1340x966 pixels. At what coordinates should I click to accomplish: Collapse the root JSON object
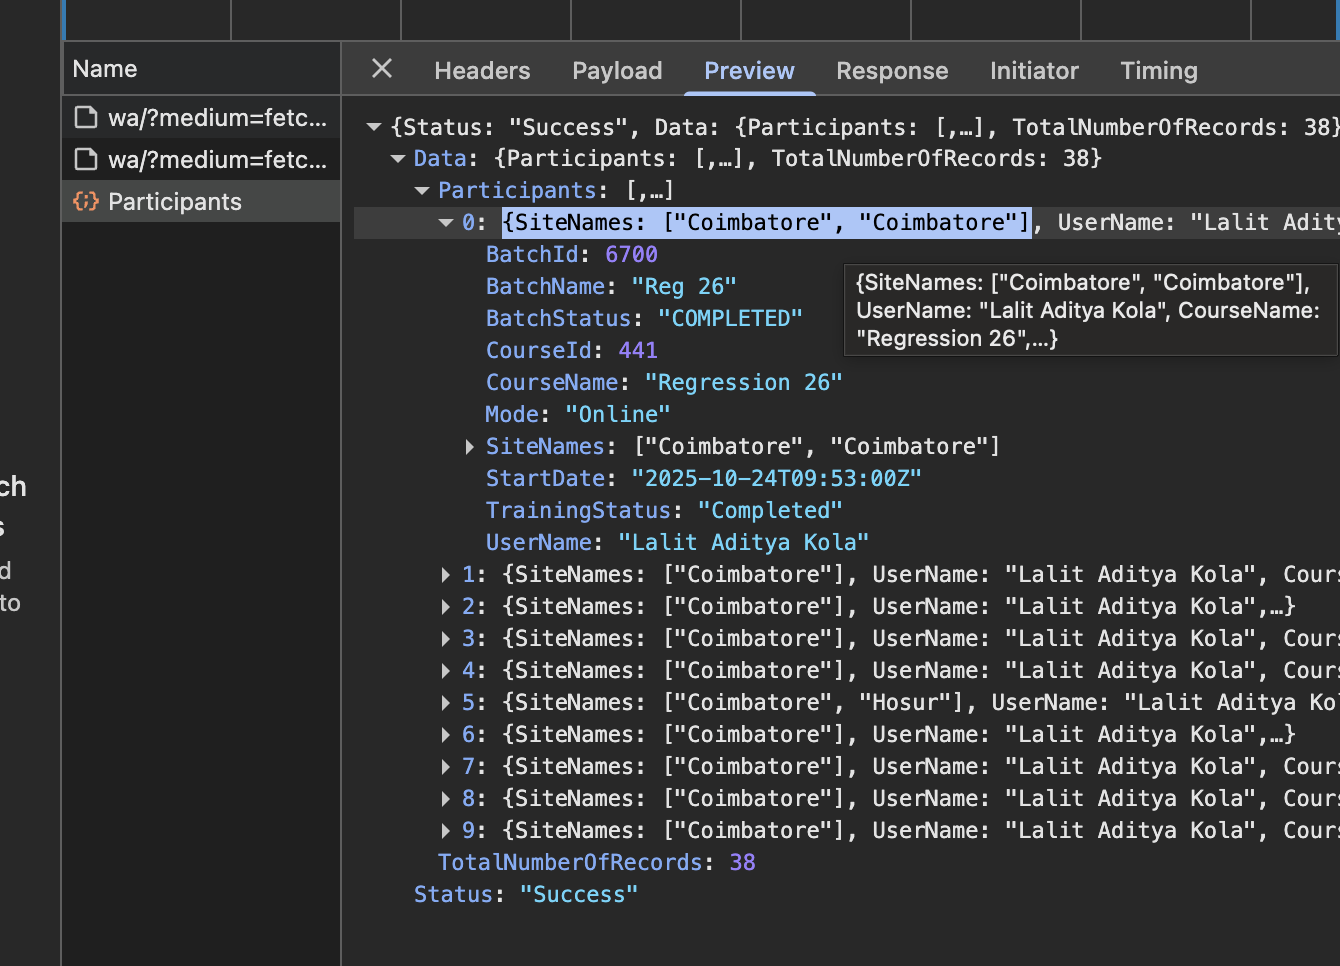coord(374,127)
